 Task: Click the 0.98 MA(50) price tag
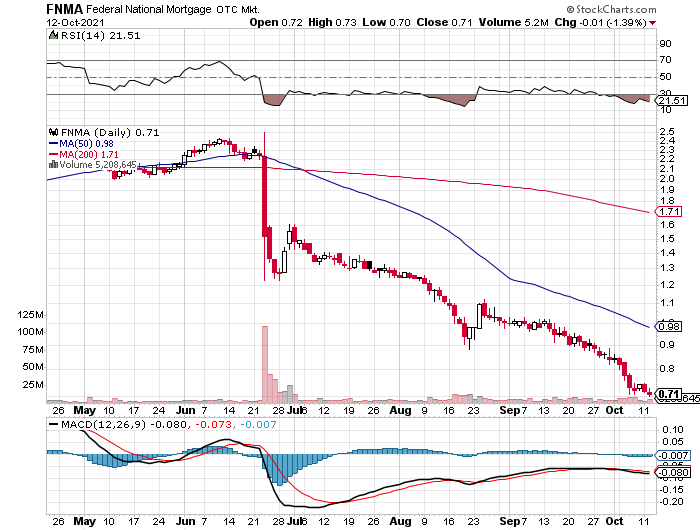670,326
